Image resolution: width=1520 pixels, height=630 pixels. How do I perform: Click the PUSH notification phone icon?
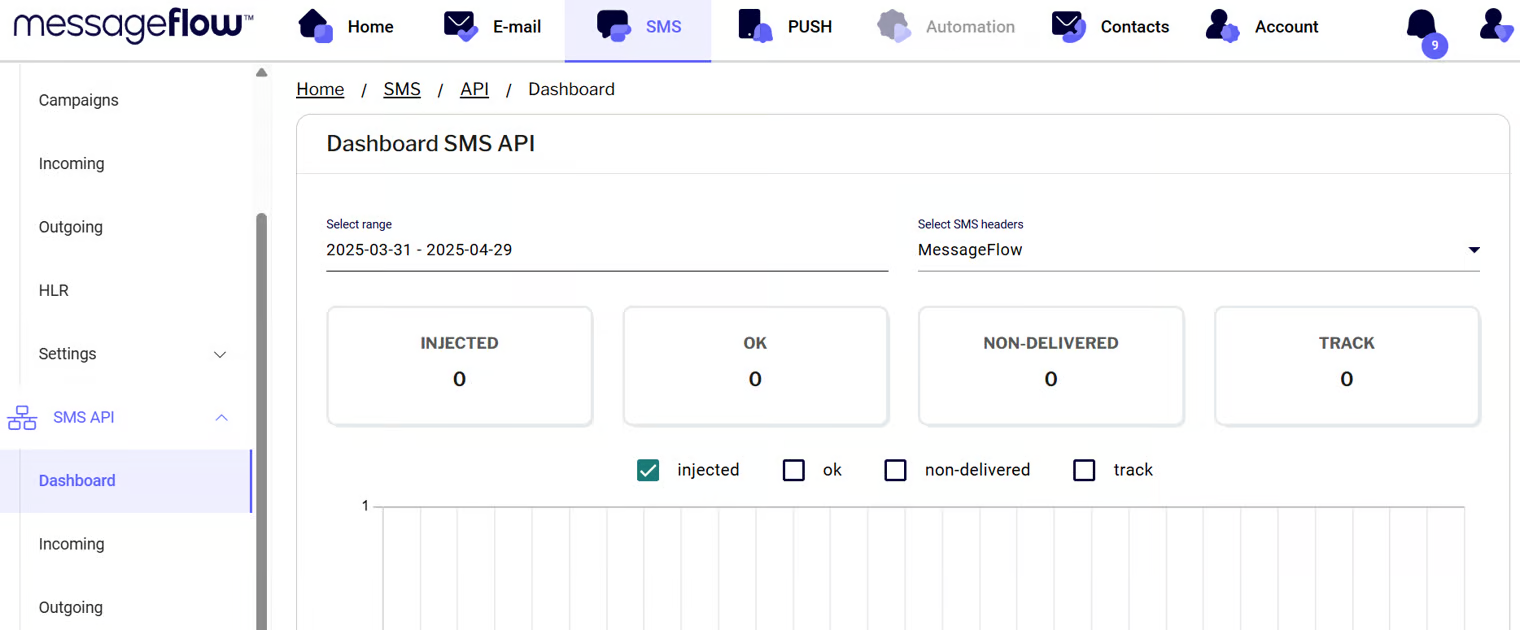point(755,26)
